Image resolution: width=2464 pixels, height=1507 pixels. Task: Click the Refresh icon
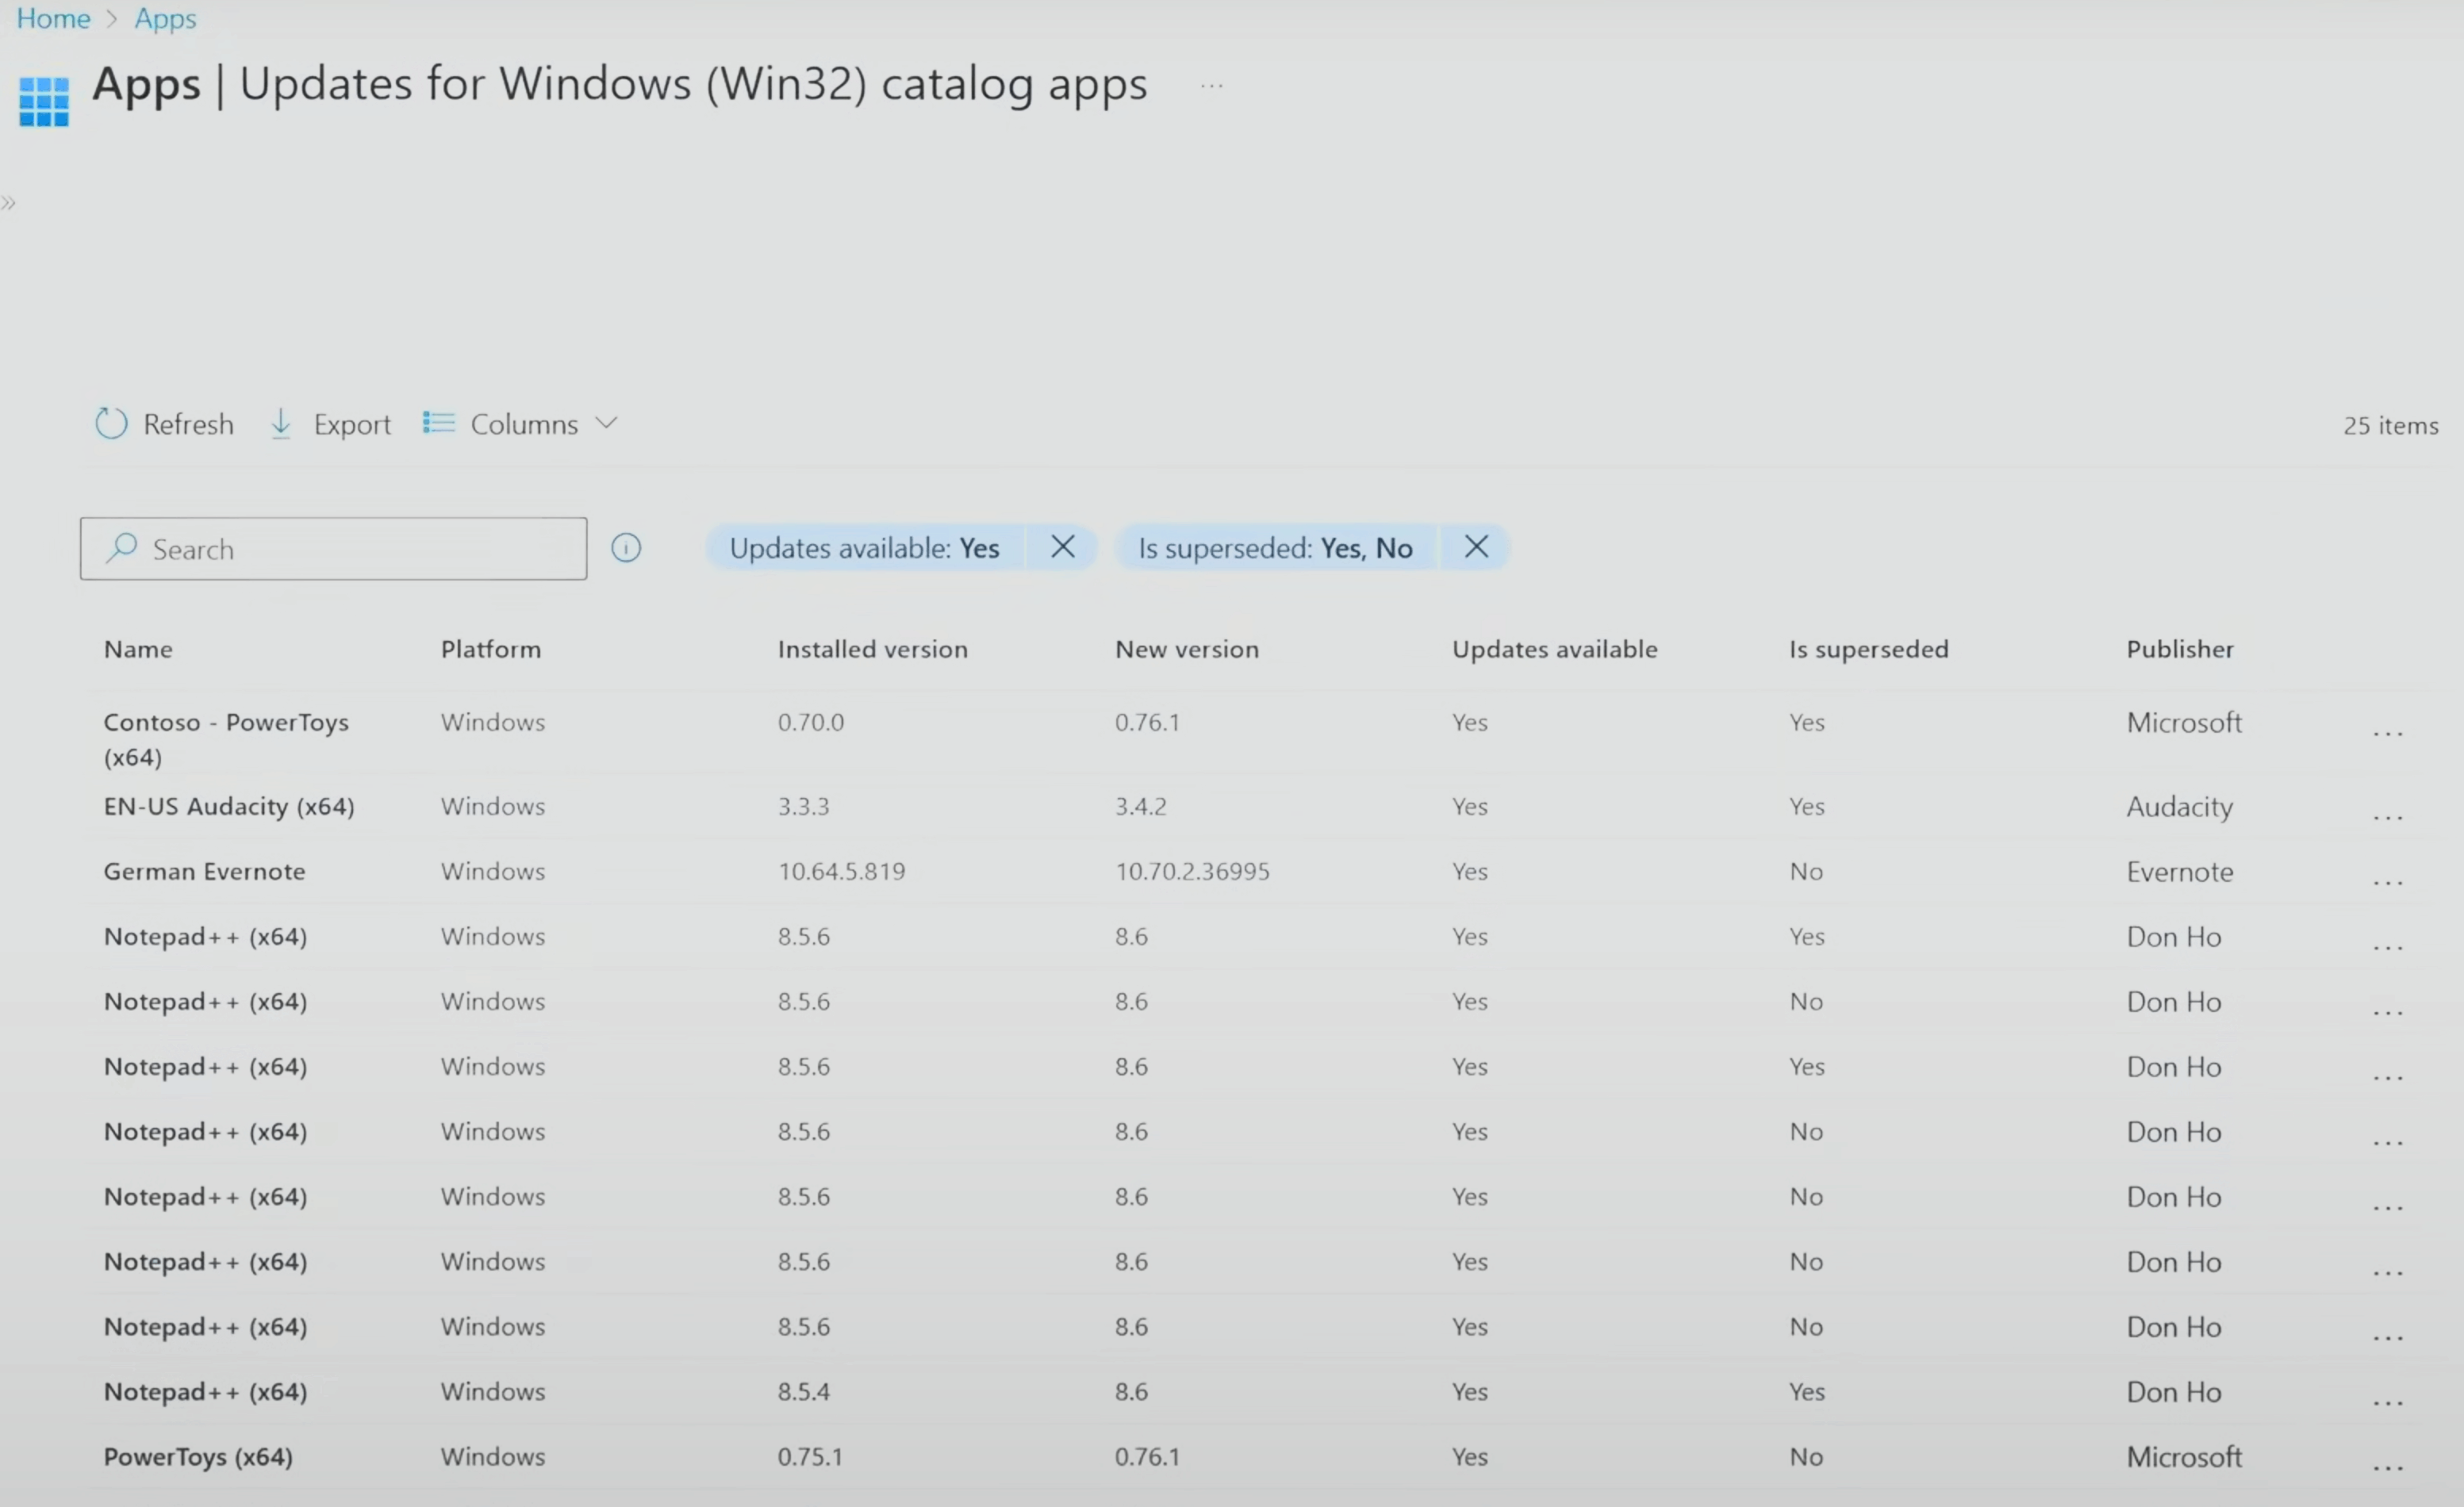coord(111,424)
